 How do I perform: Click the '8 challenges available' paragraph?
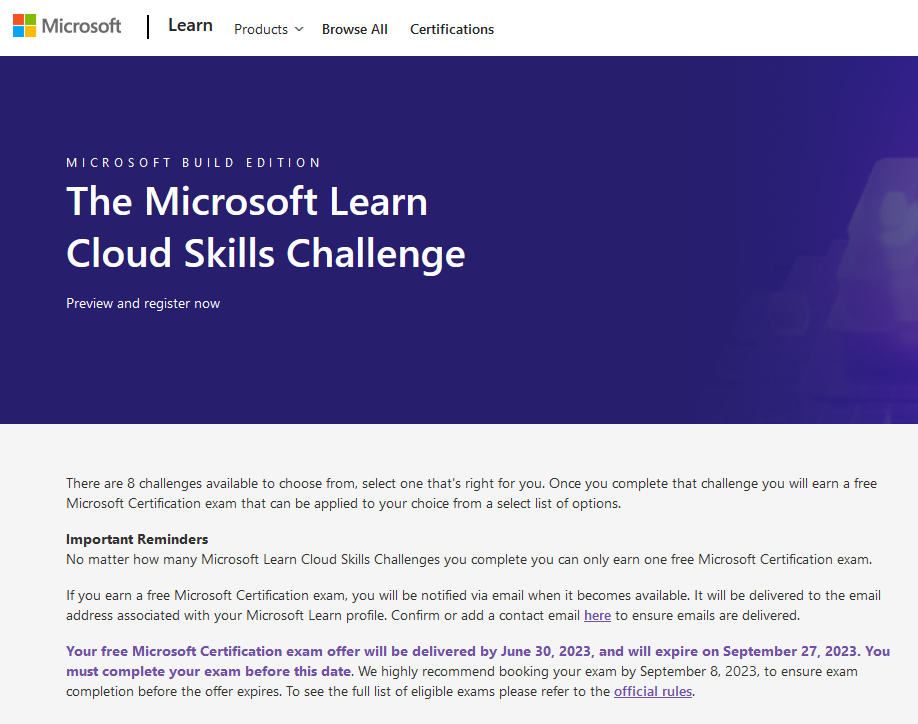click(x=471, y=493)
